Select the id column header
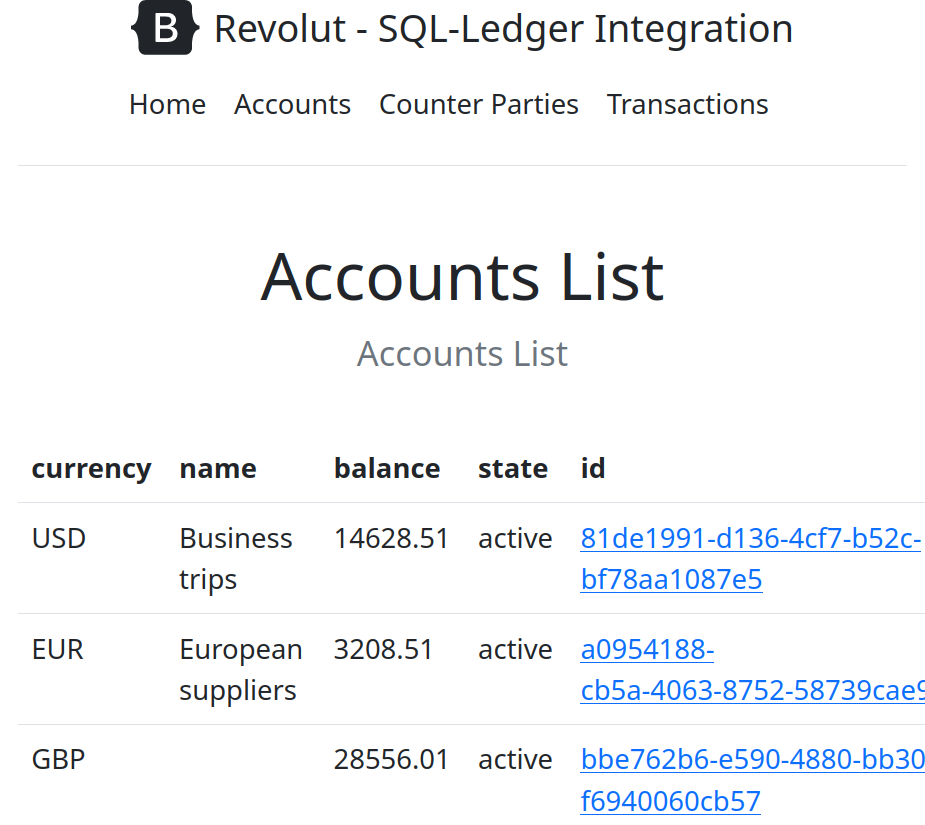Image resolution: width=925 pixels, height=825 pixels. coord(593,469)
